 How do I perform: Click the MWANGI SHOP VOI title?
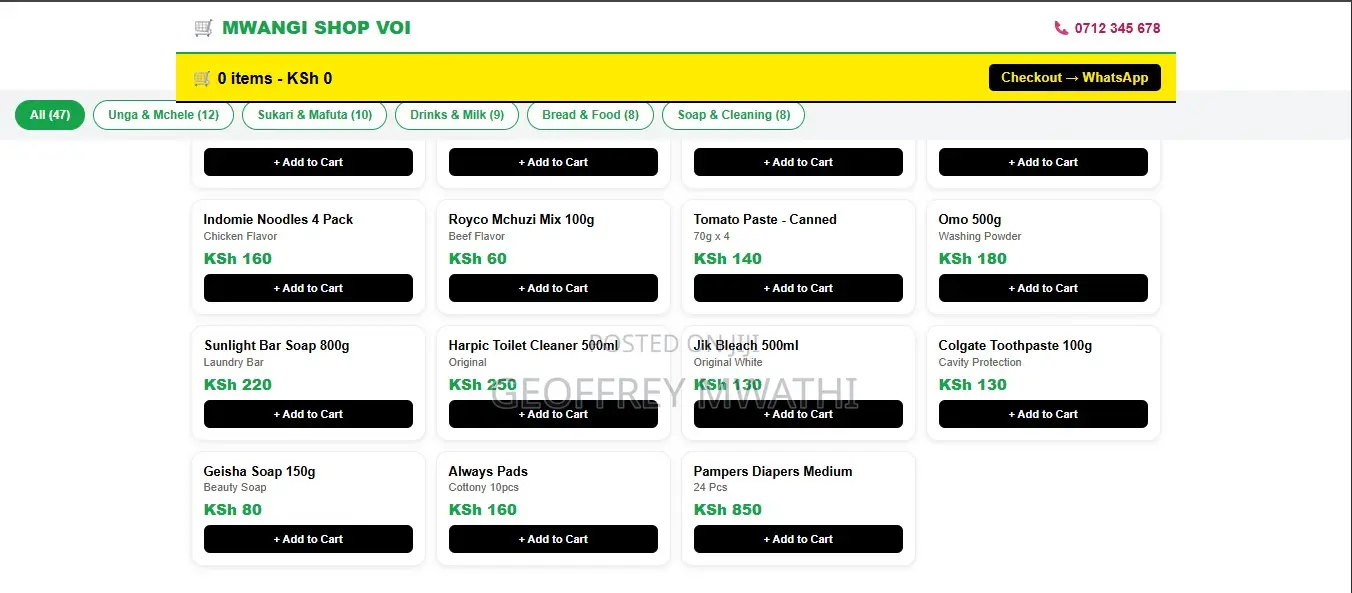click(x=316, y=28)
